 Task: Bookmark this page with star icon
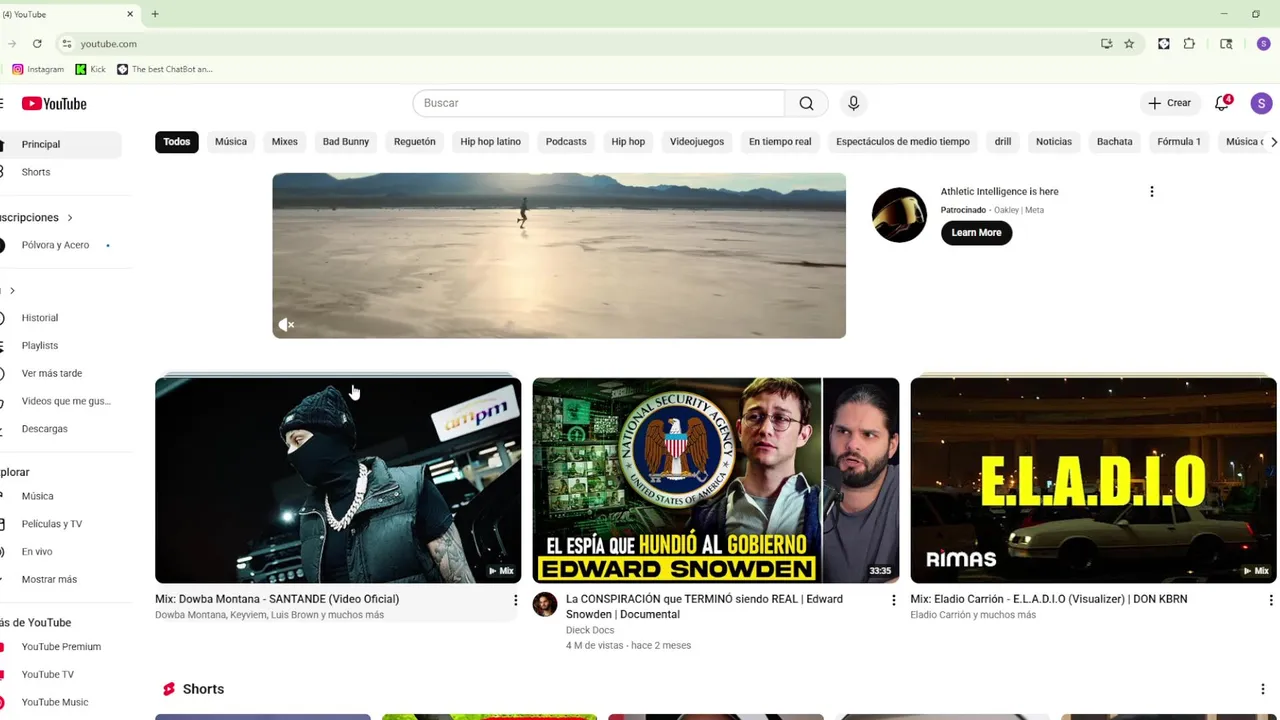pos(1129,44)
